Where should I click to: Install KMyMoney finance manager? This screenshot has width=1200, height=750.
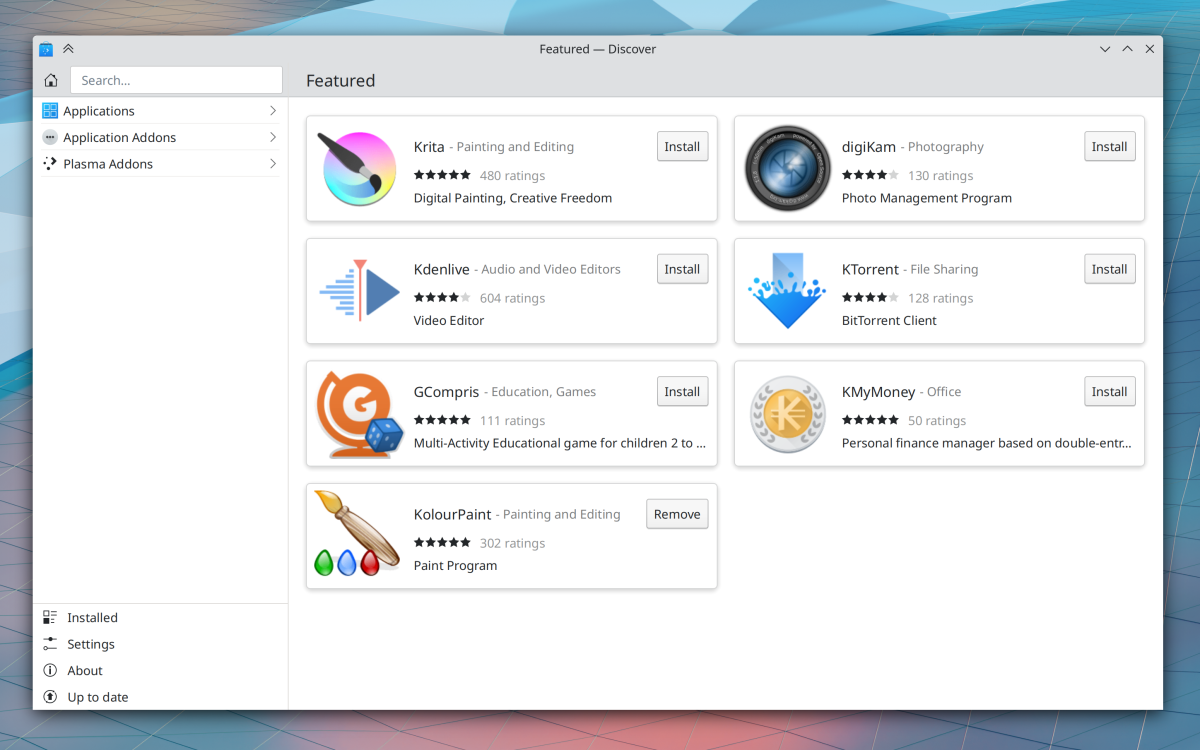click(1109, 392)
